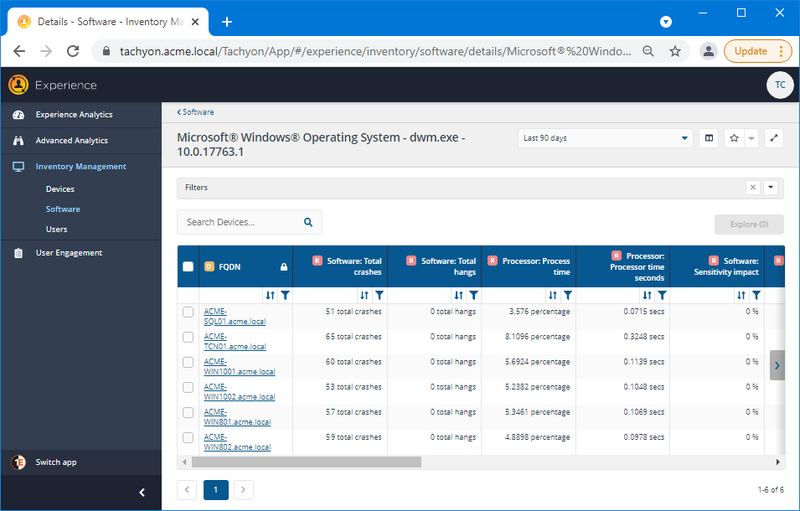Click the scrollbar right arrow under table
The height and width of the screenshot is (511, 800).
pyautogui.click(x=778, y=462)
